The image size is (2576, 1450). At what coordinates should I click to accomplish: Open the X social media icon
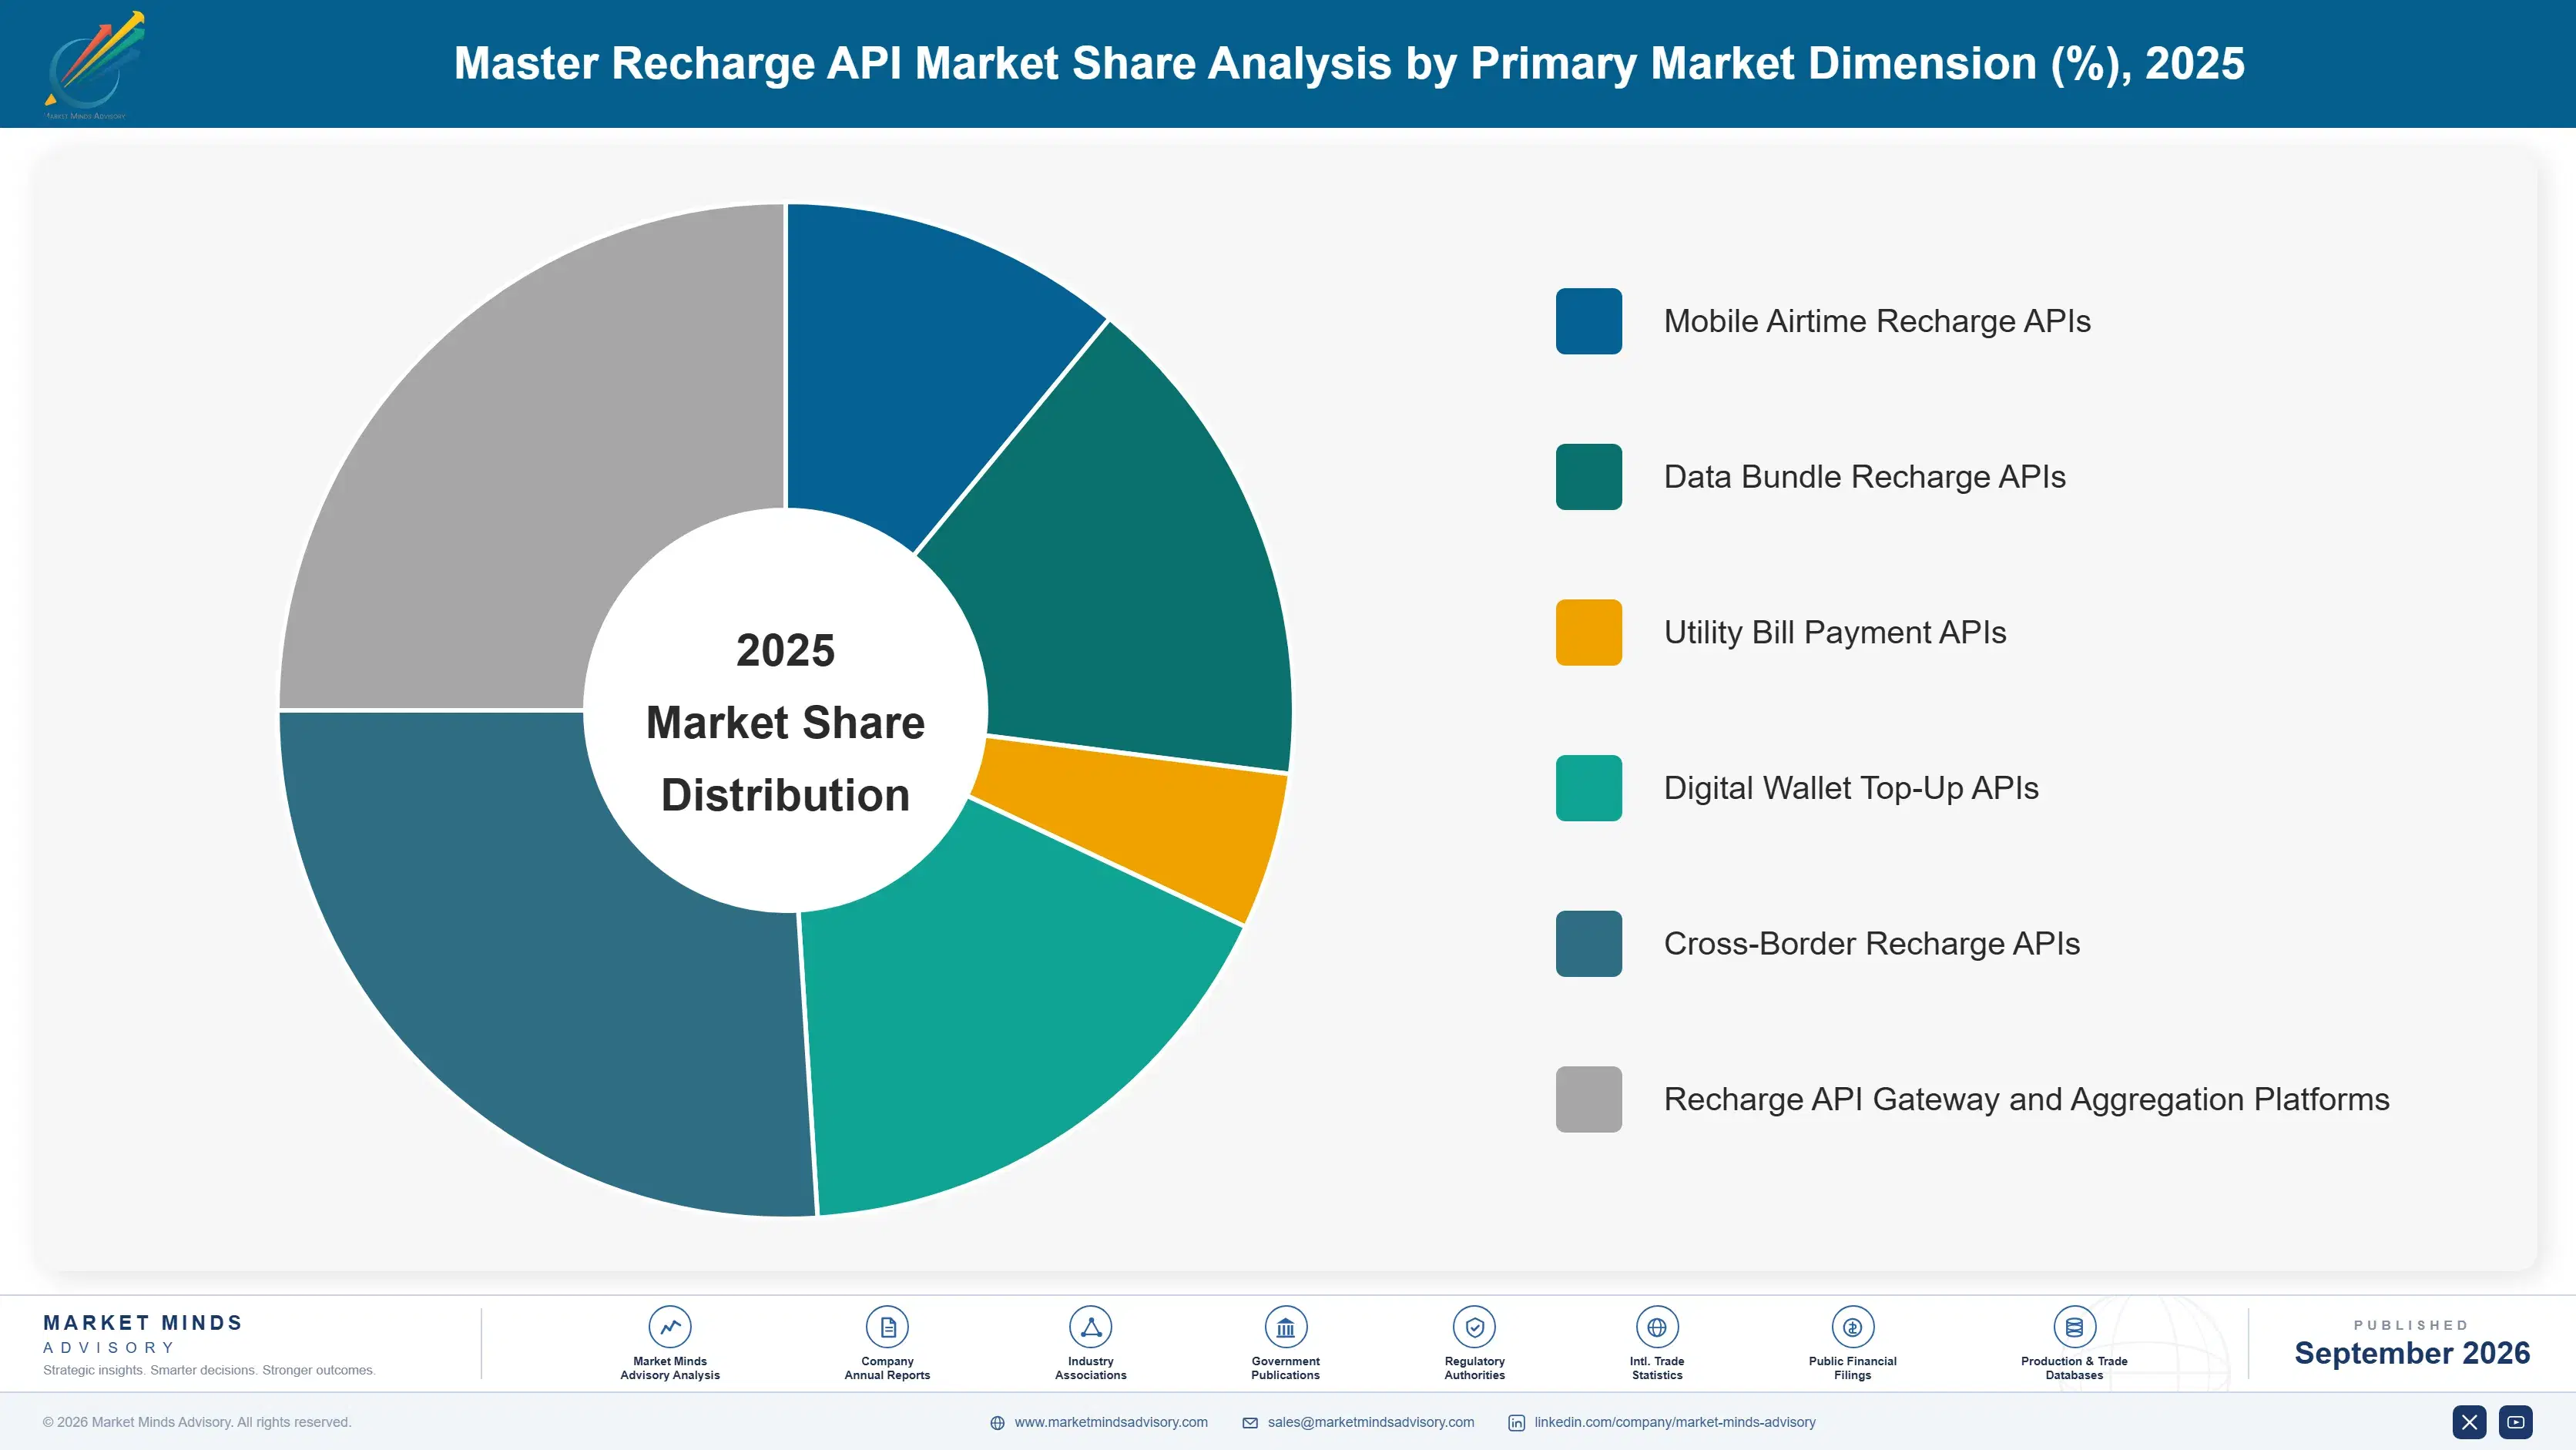point(2469,1422)
